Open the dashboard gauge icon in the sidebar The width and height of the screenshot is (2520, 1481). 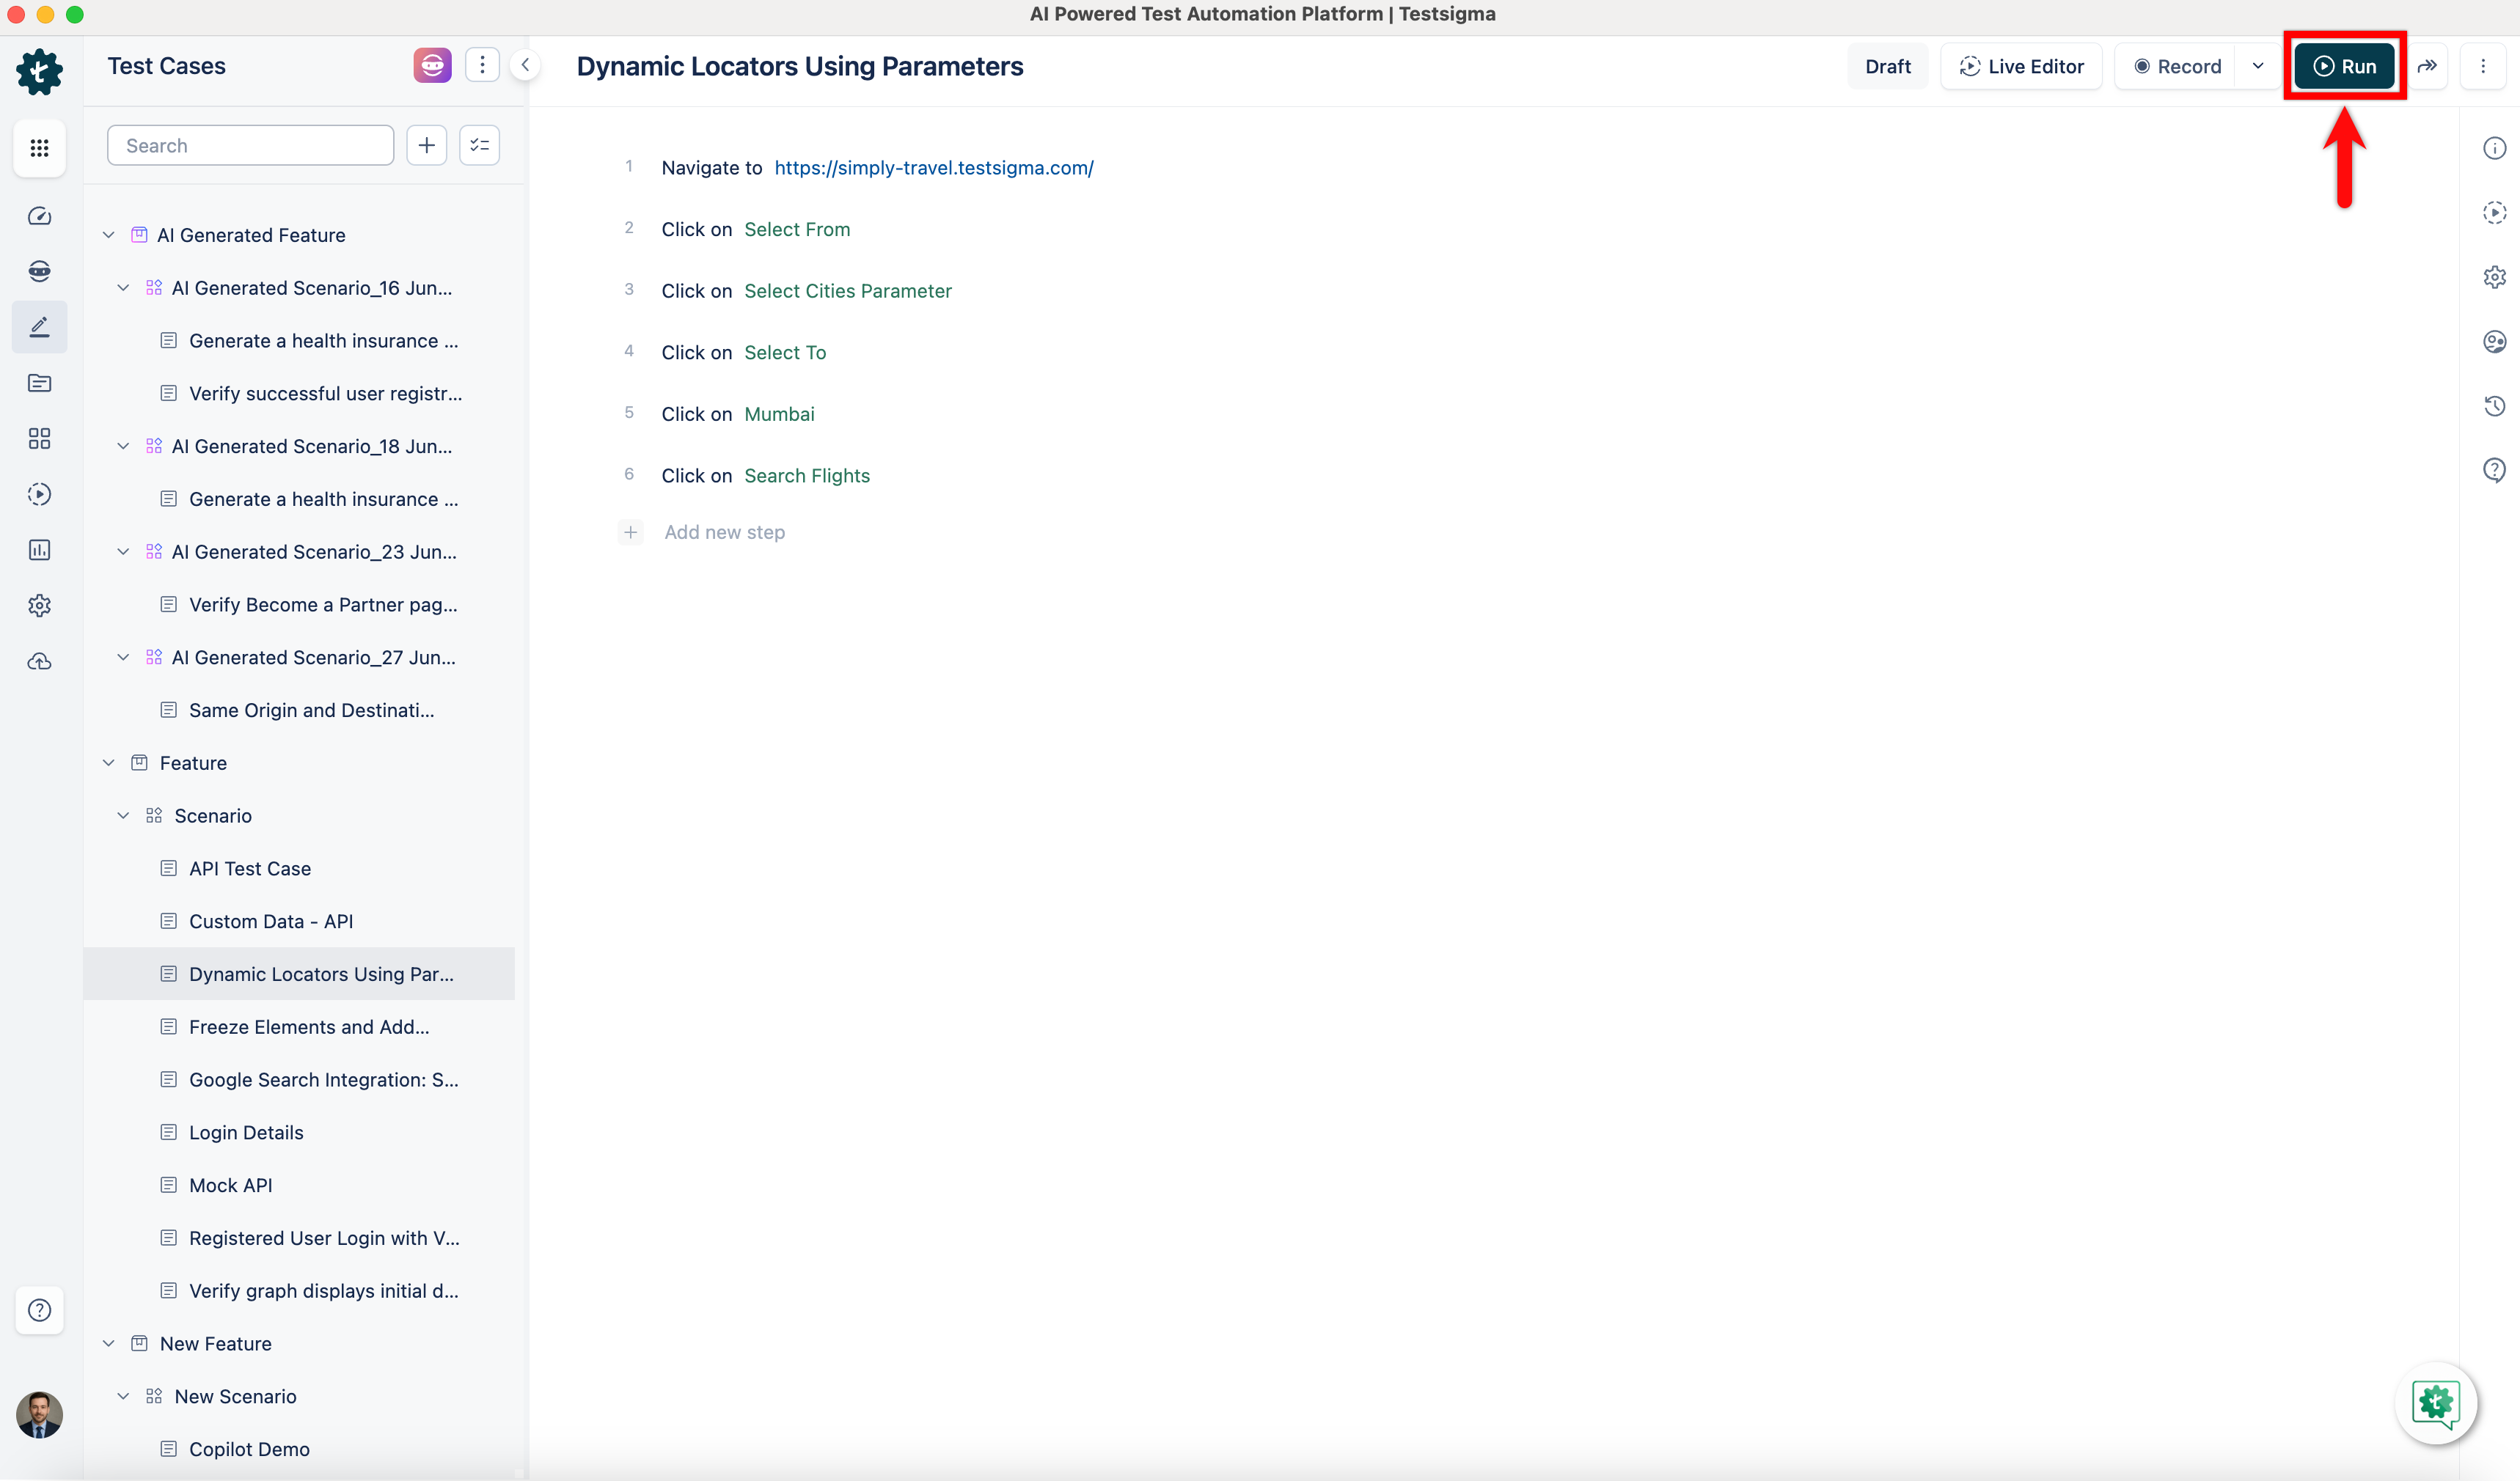pos(39,216)
